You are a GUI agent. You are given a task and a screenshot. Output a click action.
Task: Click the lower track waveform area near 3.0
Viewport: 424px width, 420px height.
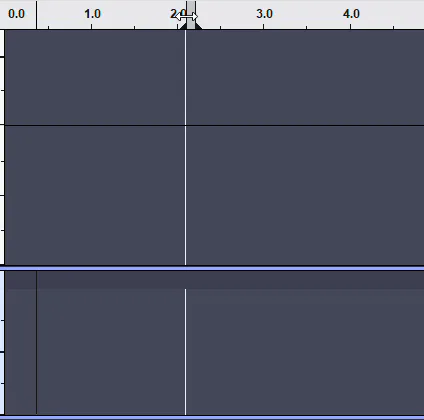264,352
